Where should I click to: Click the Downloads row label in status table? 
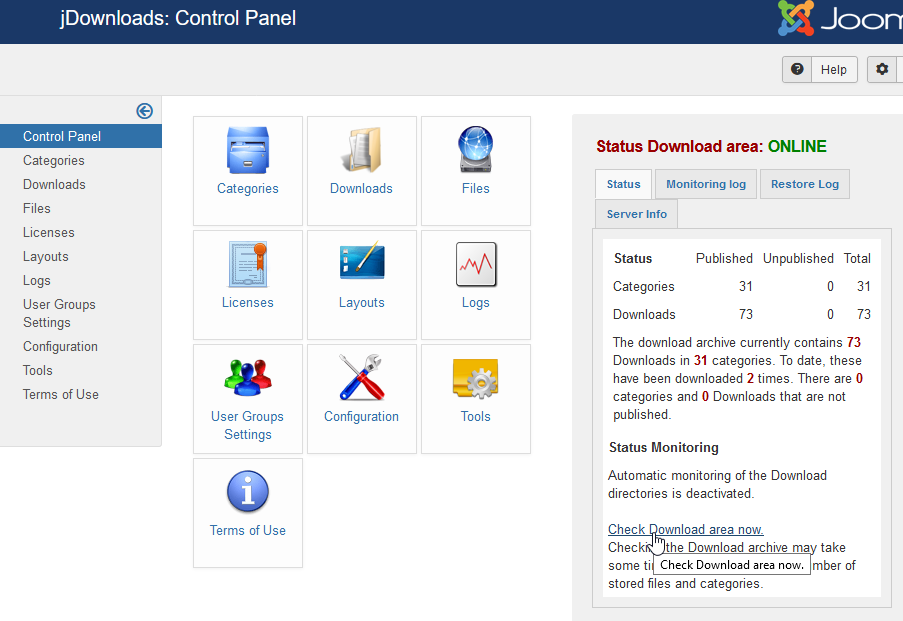coord(644,315)
